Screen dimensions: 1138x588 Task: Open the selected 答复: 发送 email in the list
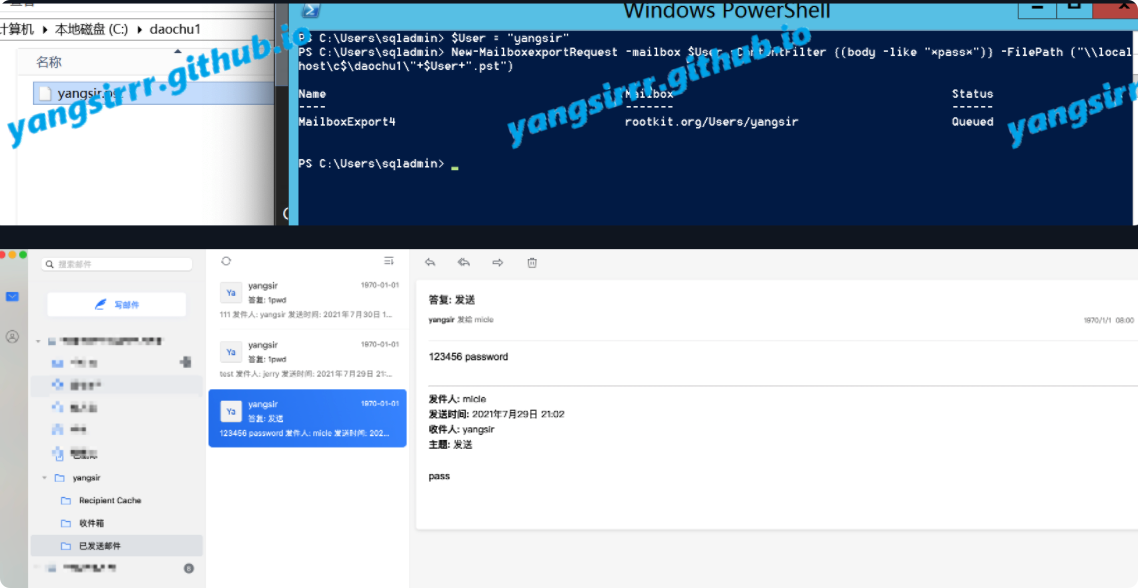[307, 418]
